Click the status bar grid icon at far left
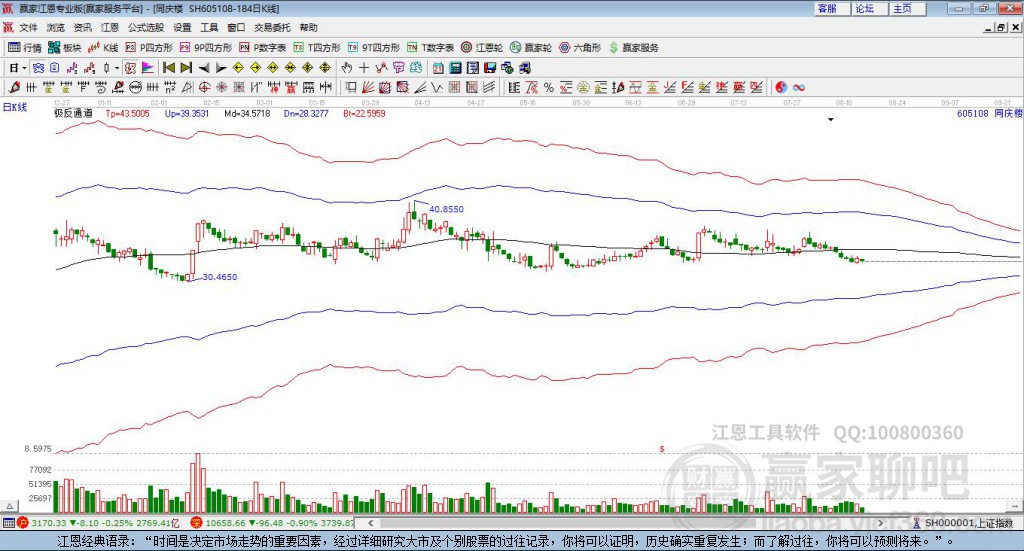 tap(8, 523)
